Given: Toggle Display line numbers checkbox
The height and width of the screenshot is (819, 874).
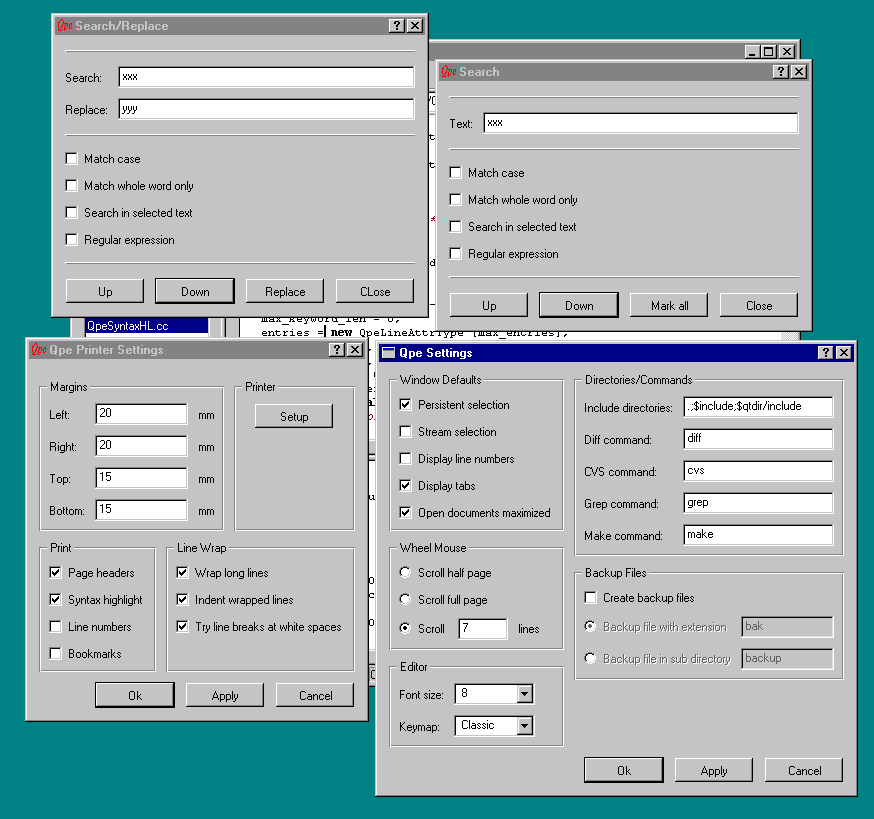Looking at the screenshot, I should point(405,459).
